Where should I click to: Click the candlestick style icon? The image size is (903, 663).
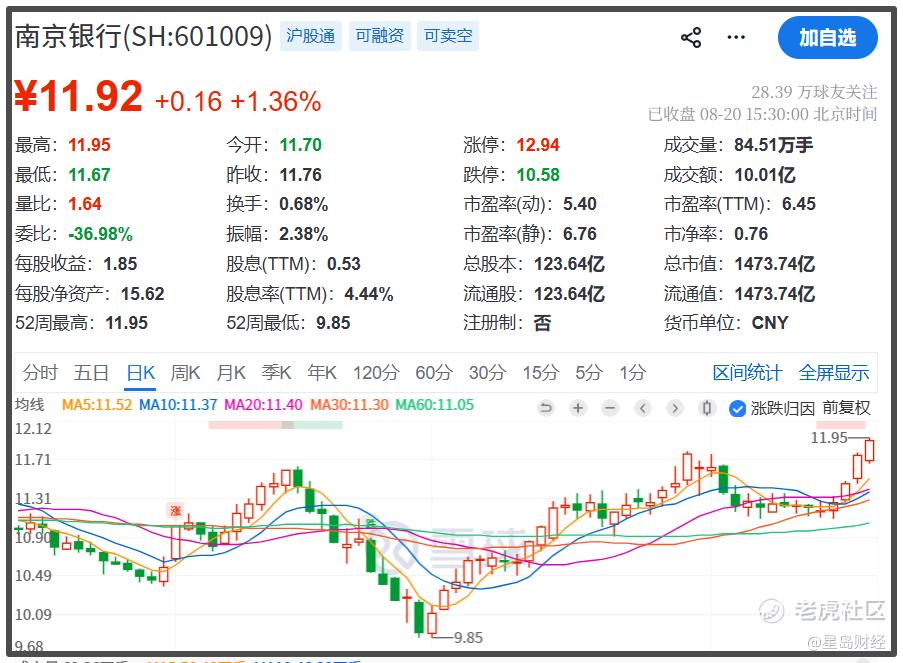(707, 408)
